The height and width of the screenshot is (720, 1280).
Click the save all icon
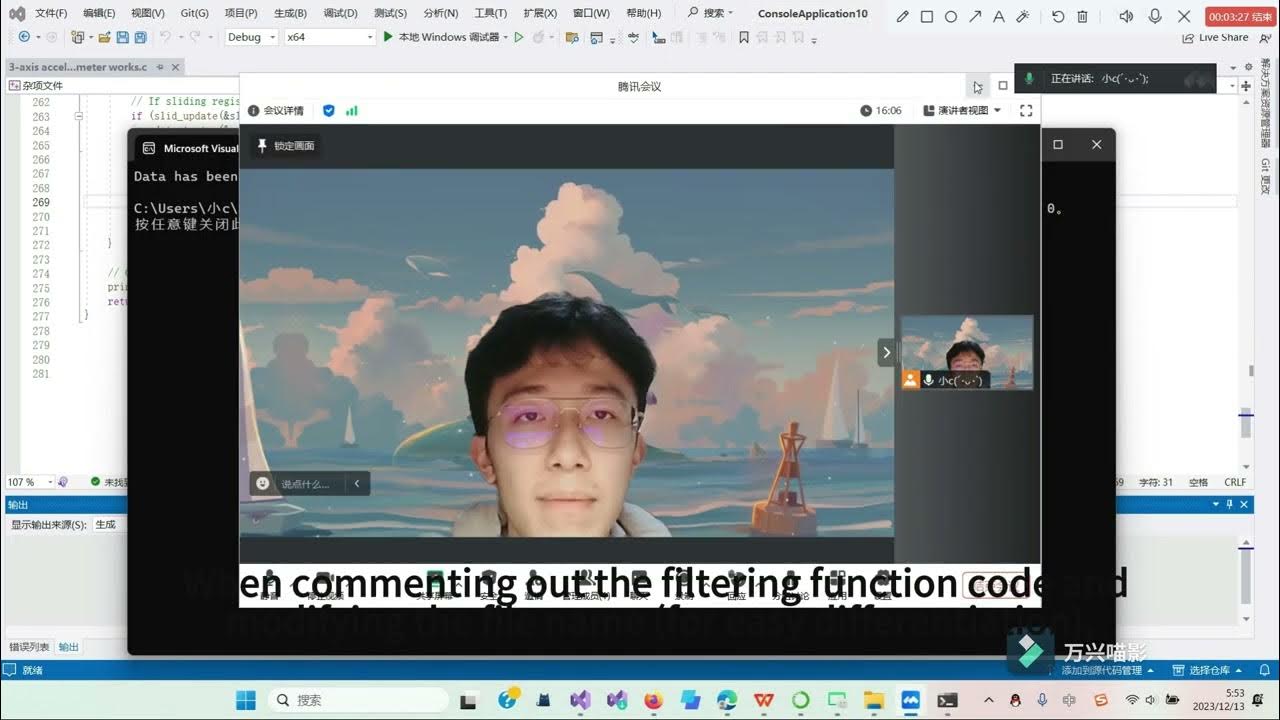[139, 37]
